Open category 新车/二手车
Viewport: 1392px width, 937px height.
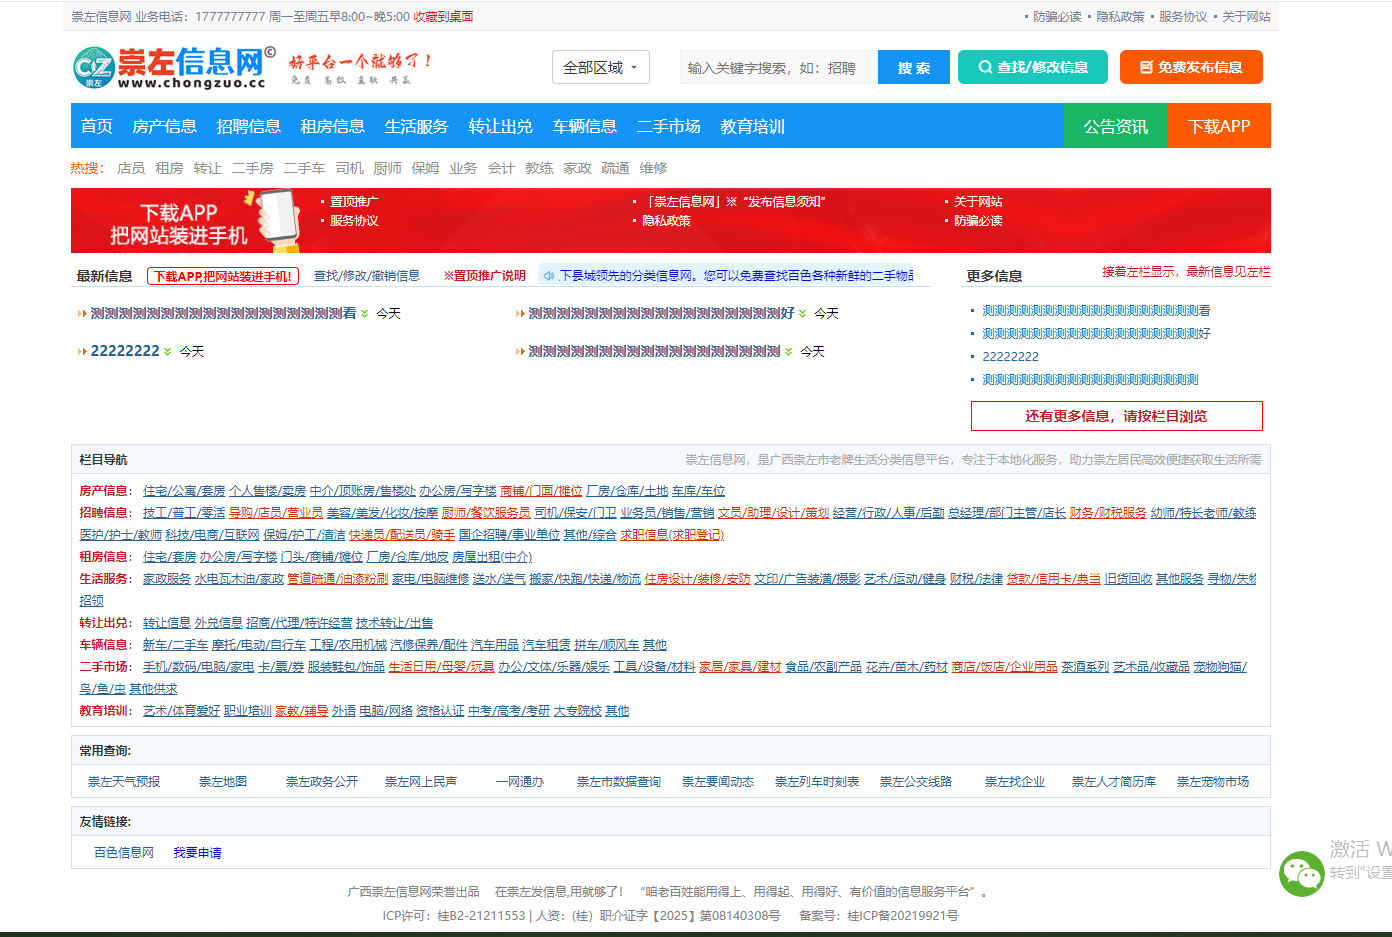pyautogui.click(x=175, y=645)
